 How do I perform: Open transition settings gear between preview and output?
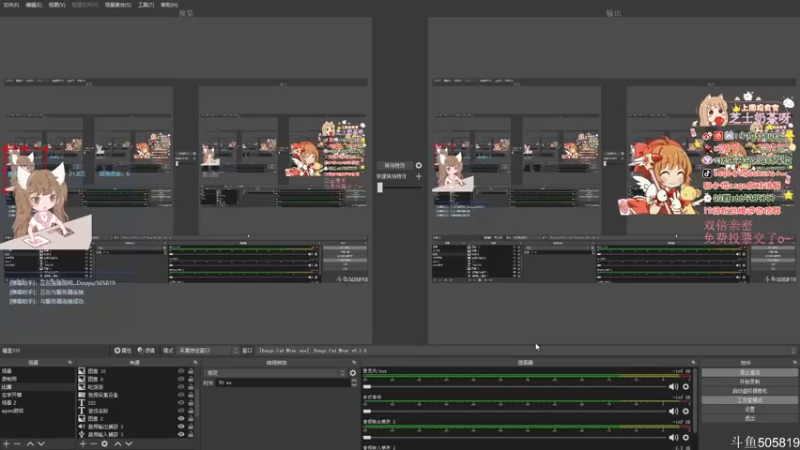tap(419, 165)
